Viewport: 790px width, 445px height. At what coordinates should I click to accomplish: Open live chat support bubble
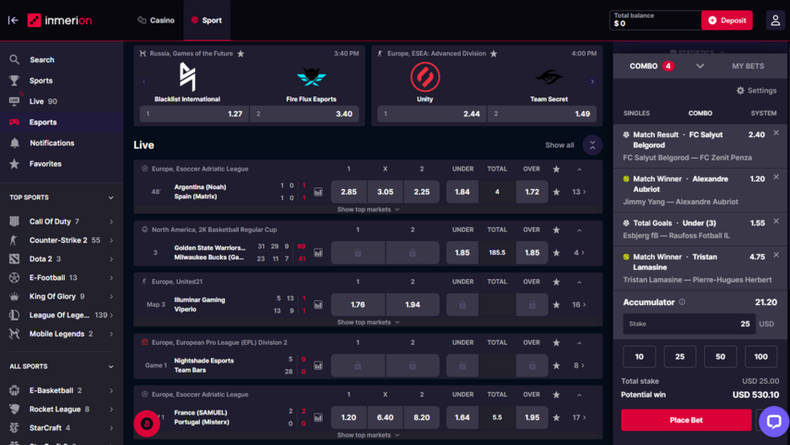coord(772,421)
